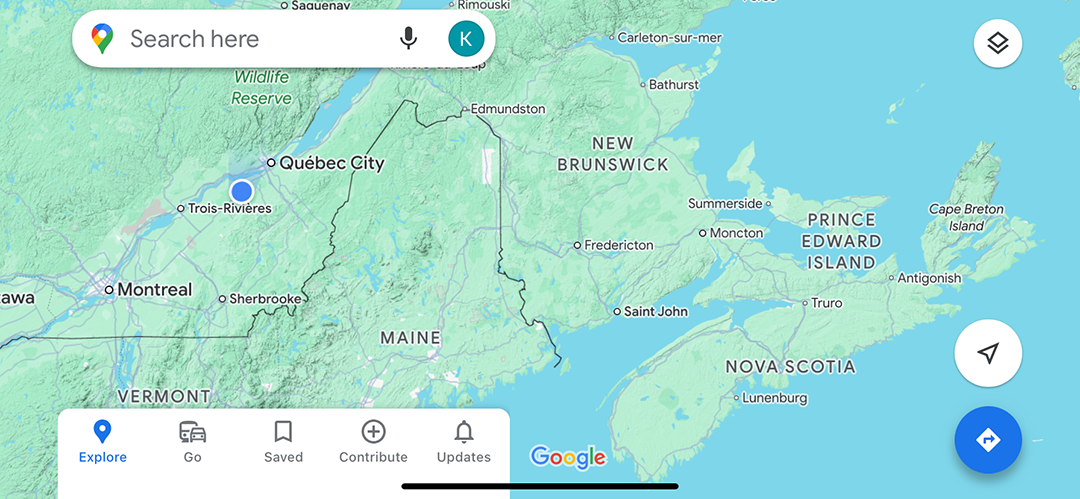This screenshot has height=499, width=1080.
Task: Tap the Saint John city label
Action: (656, 312)
